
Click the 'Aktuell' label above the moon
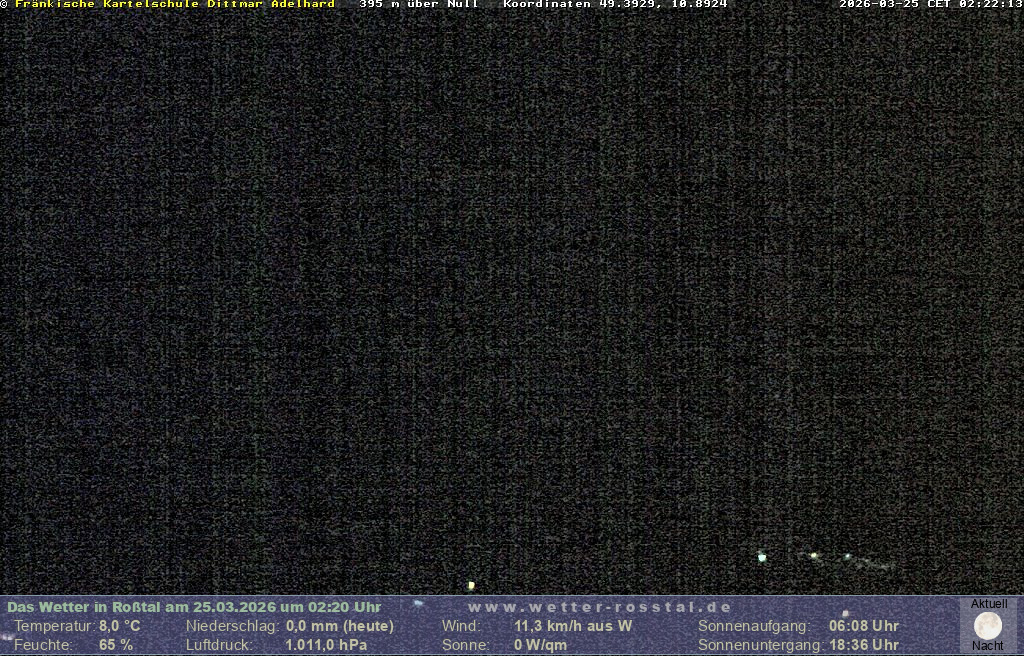[x=989, y=604]
